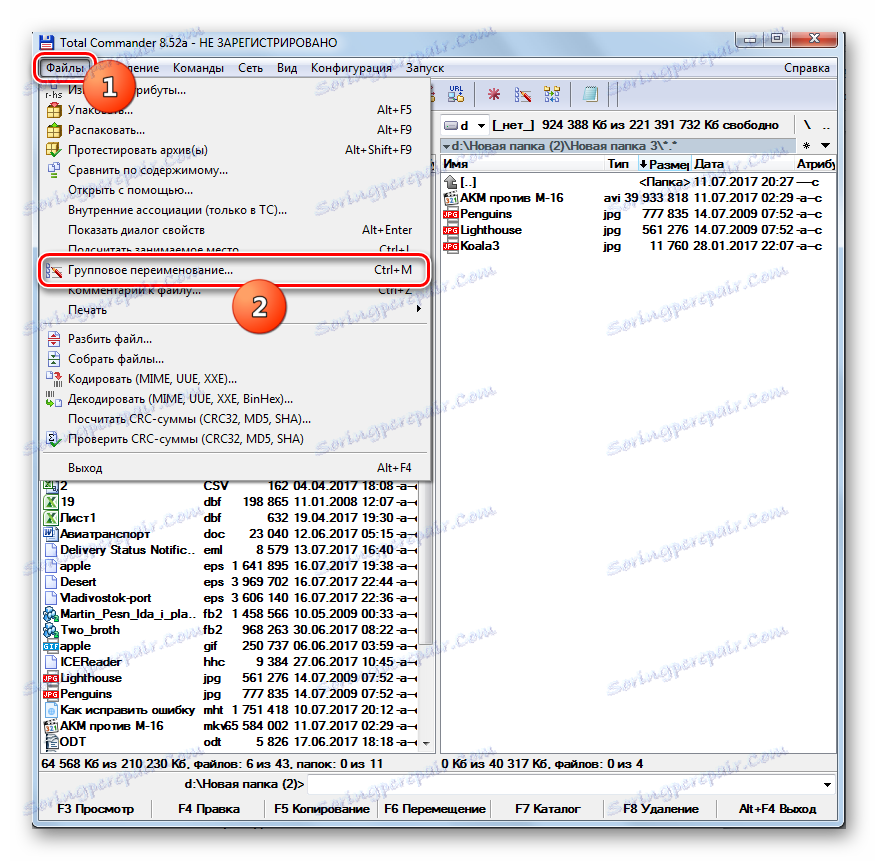
Task: Open the Команды menu
Action: point(198,68)
